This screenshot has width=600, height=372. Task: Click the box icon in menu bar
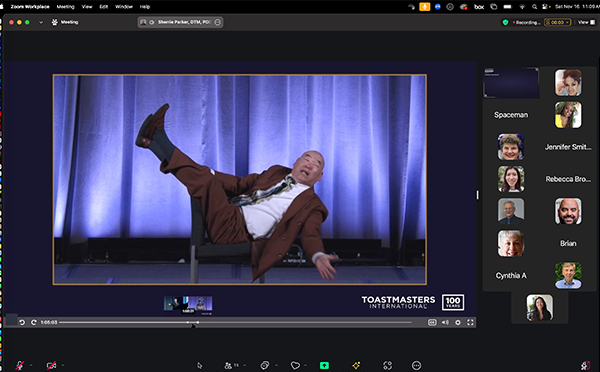point(479,7)
